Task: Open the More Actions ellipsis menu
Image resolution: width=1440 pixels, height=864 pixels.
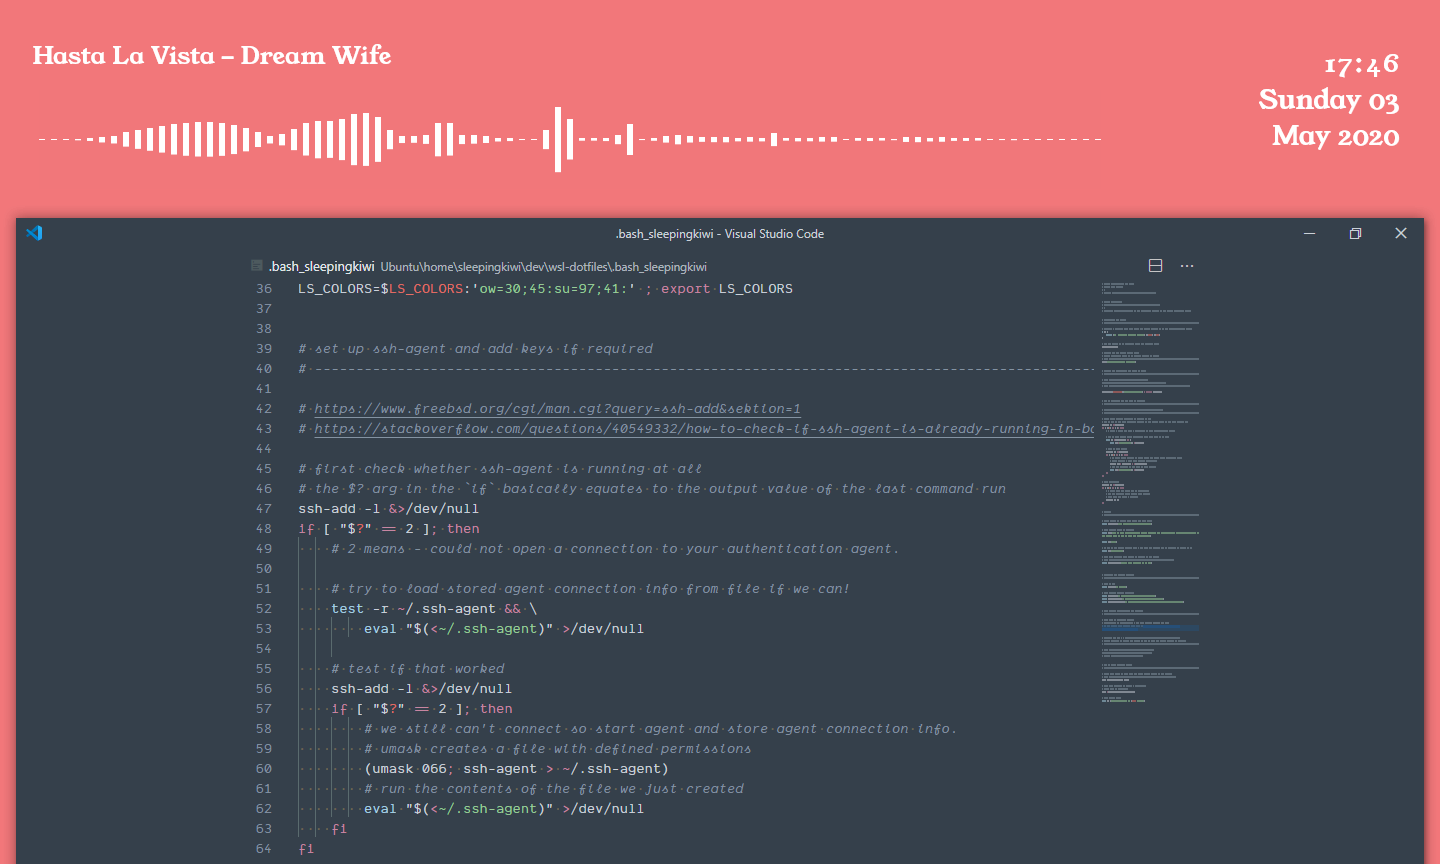Action: click(1187, 266)
